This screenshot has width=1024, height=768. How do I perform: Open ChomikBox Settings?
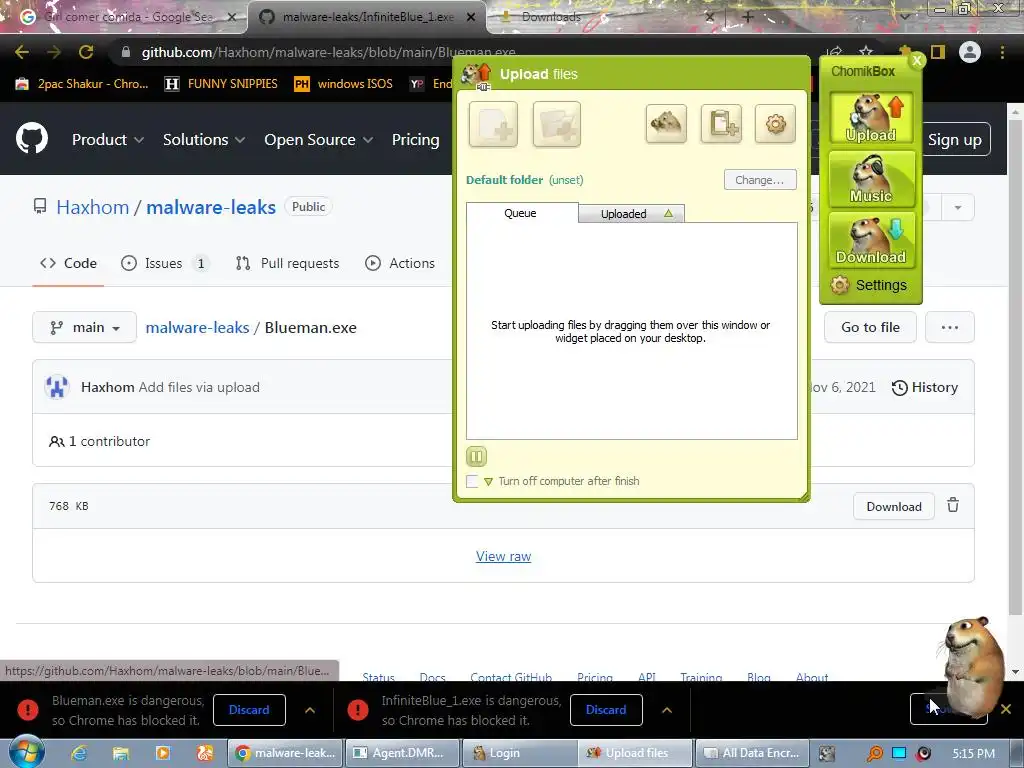(869, 285)
